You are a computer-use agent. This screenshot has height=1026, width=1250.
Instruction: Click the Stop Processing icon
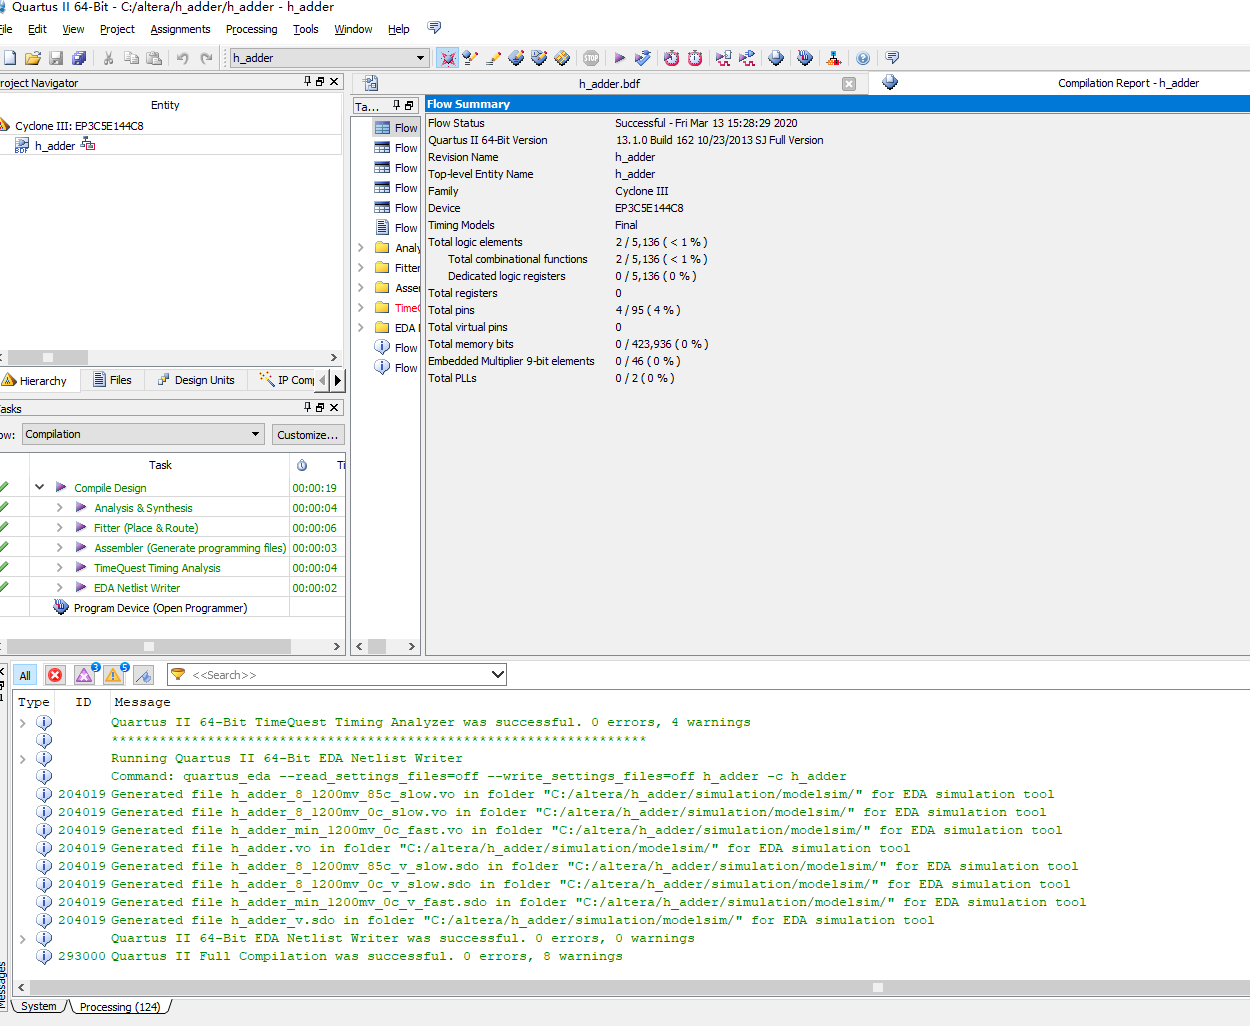click(x=591, y=58)
